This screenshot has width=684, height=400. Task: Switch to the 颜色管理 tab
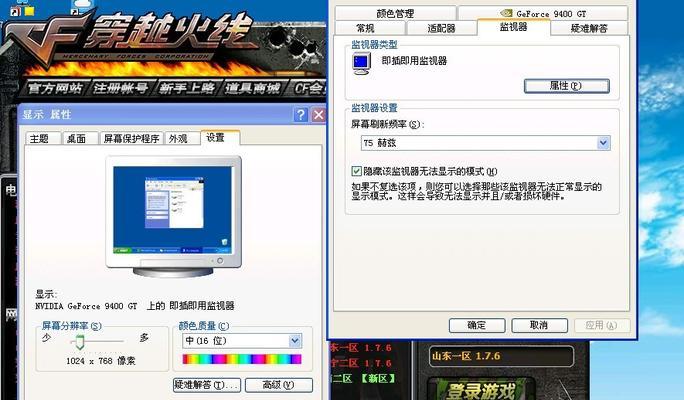click(395, 14)
